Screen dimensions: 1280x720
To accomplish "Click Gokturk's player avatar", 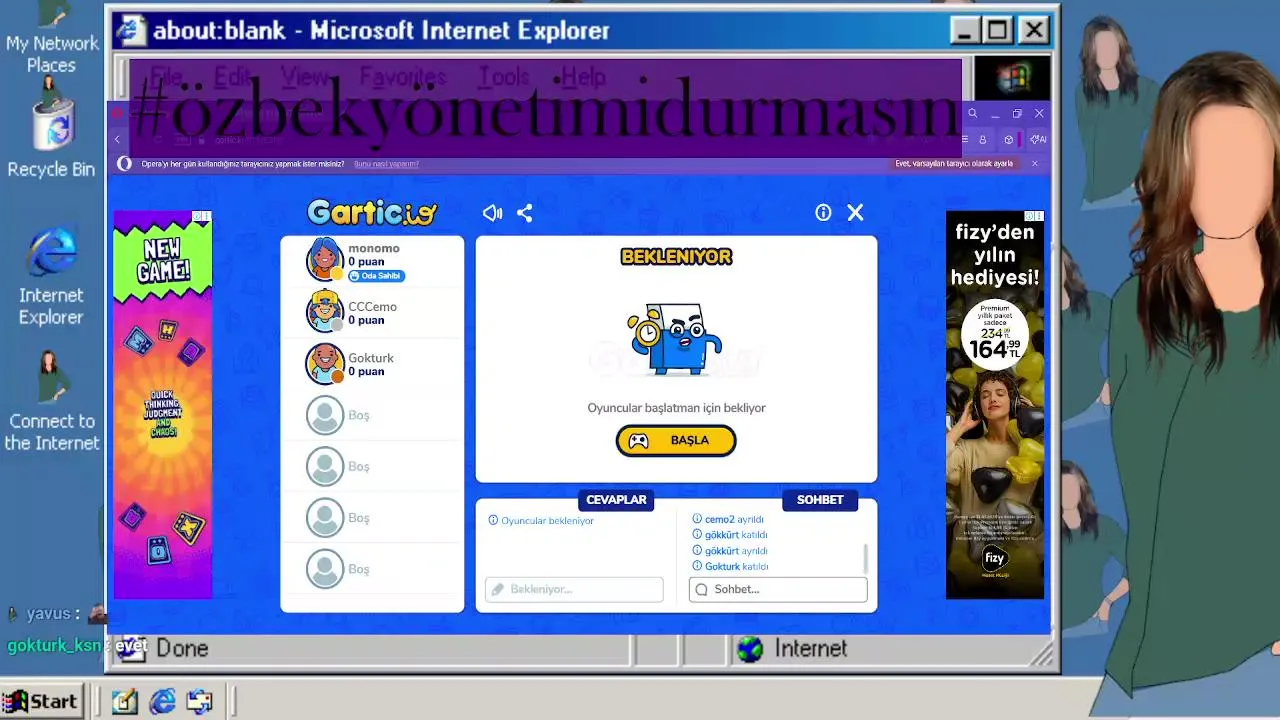I will tap(325, 363).
